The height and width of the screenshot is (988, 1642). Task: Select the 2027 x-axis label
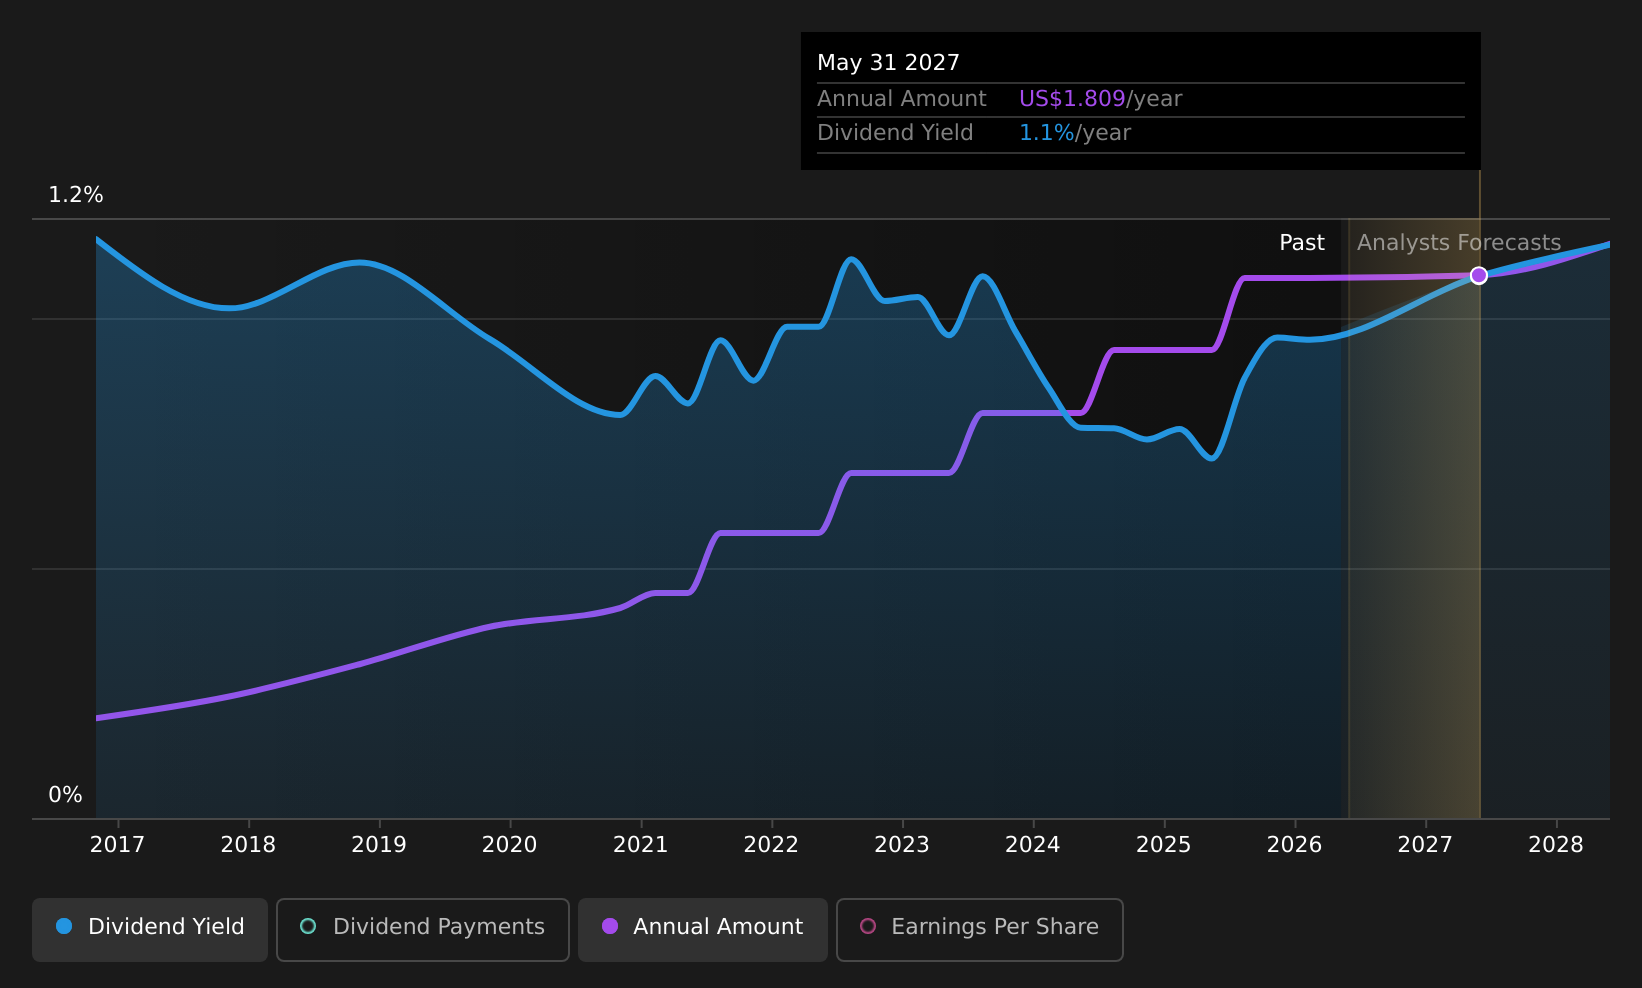click(x=1425, y=845)
